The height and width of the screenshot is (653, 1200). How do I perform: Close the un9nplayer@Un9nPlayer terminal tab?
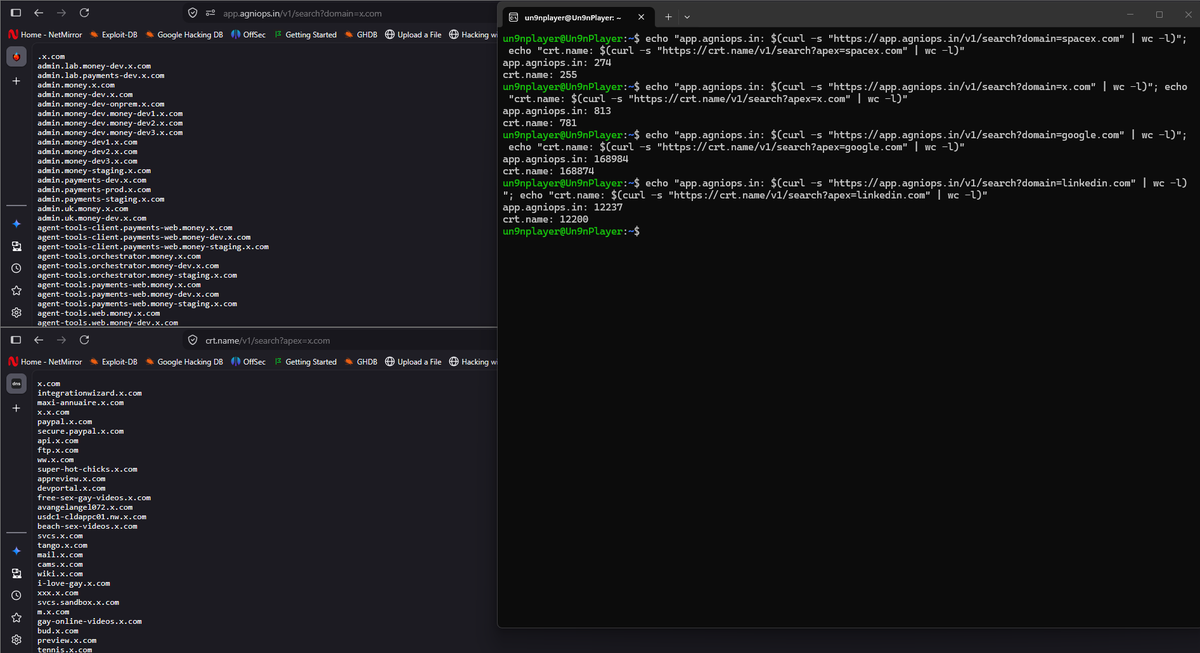[641, 17]
